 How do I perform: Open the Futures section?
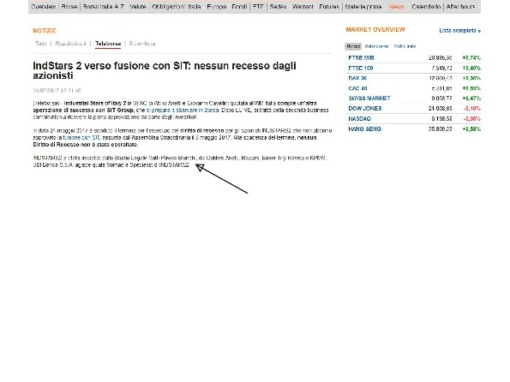[x=329, y=7]
